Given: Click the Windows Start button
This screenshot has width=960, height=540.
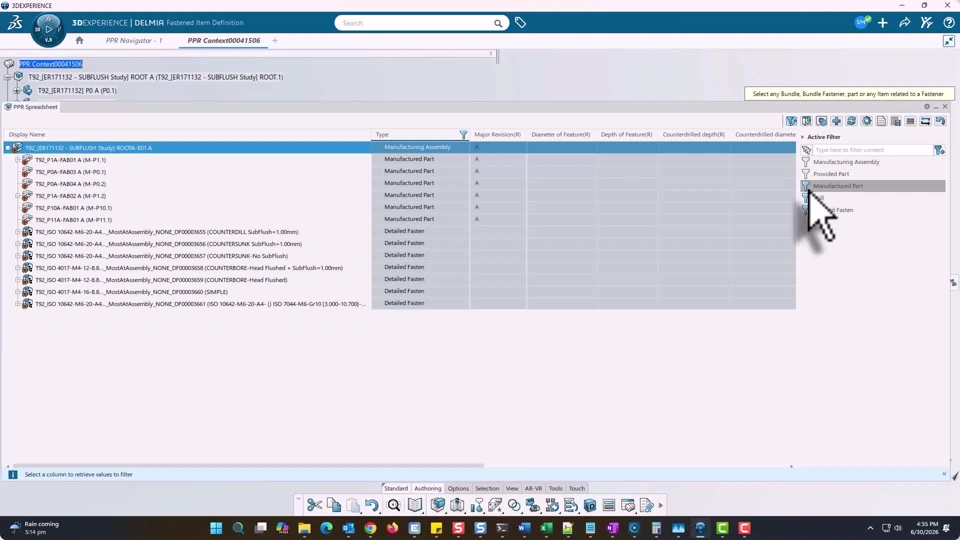Looking at the screenshot, I should pyautogui.click(x=216, y=528).
